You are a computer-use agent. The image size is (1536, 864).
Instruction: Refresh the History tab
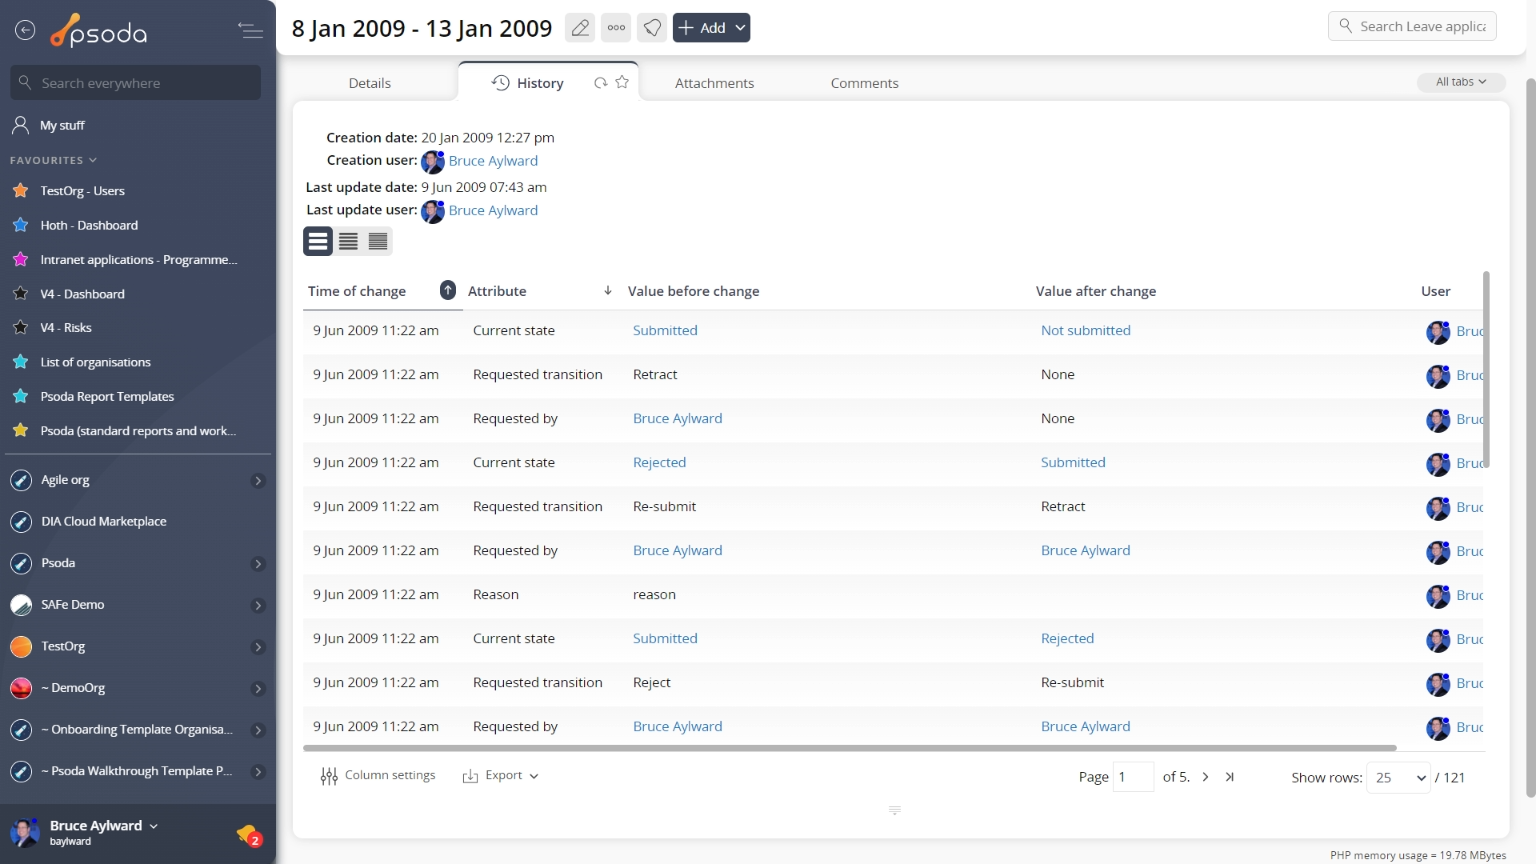pyautogui.click(x=601, y=83)
